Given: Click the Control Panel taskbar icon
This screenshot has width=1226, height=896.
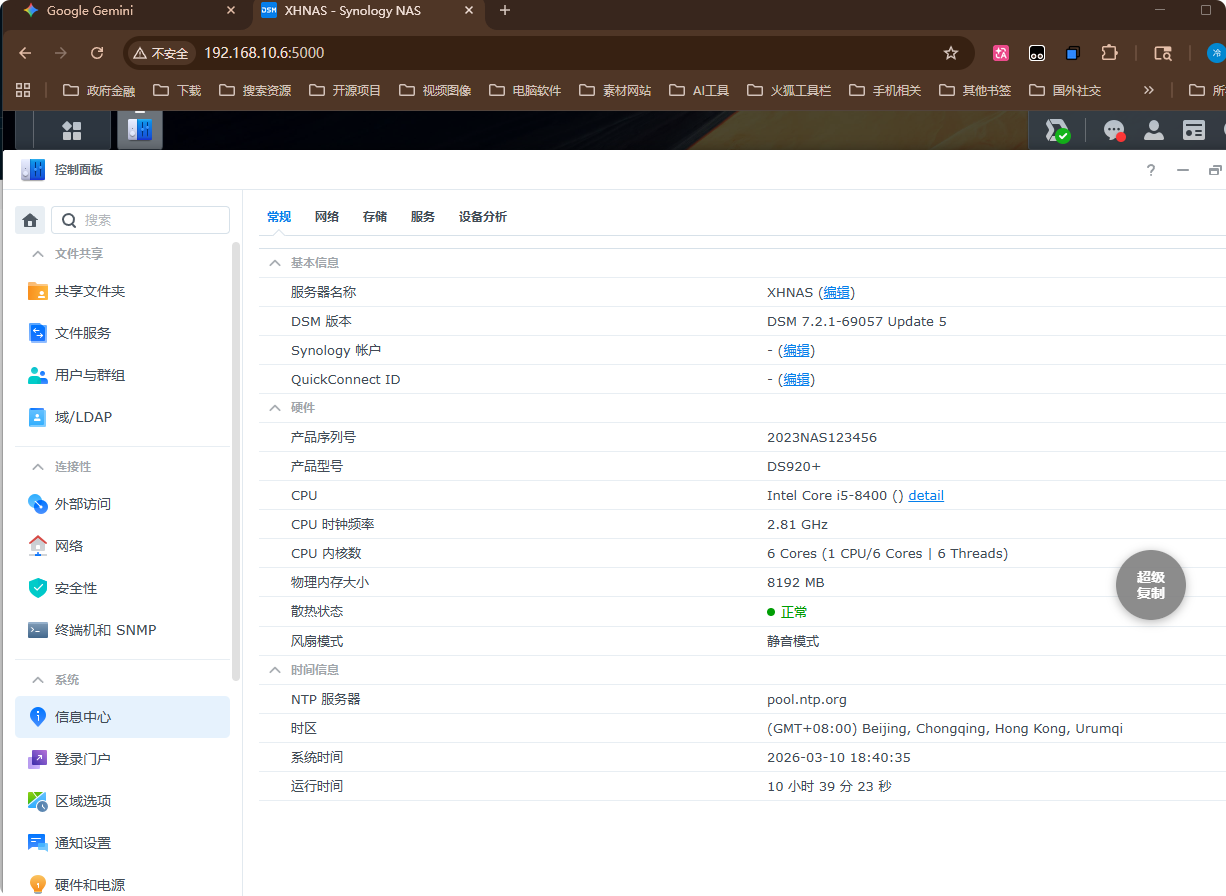Looking at the screenshot, I should pyautogui.click(x=139, y=130).
